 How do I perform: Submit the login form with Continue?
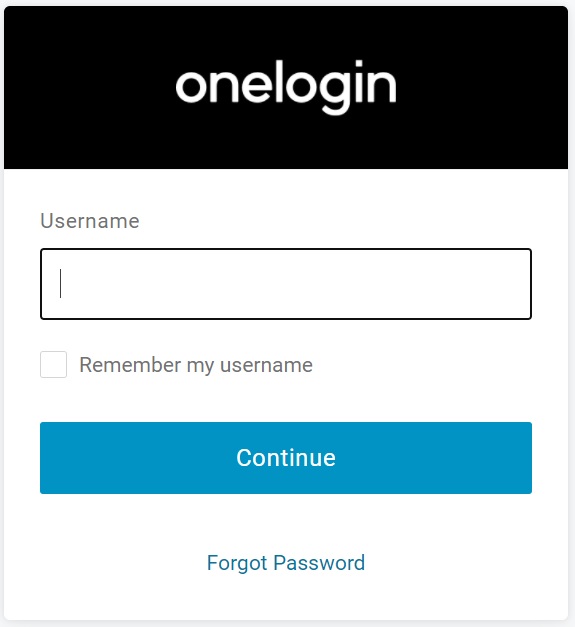pyautogui.click(x=286, y=458)
